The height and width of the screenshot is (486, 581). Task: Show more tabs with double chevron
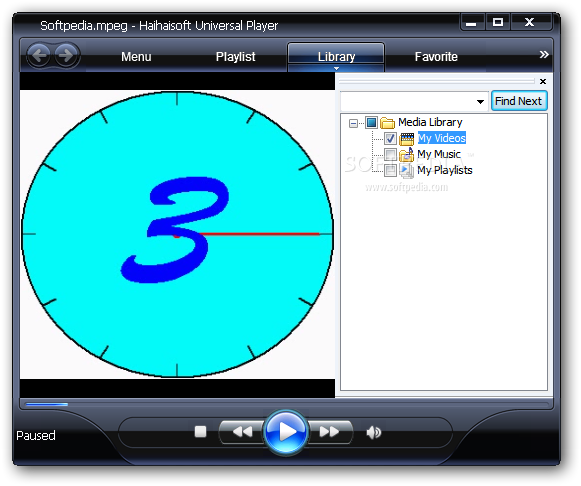[544, 55]
